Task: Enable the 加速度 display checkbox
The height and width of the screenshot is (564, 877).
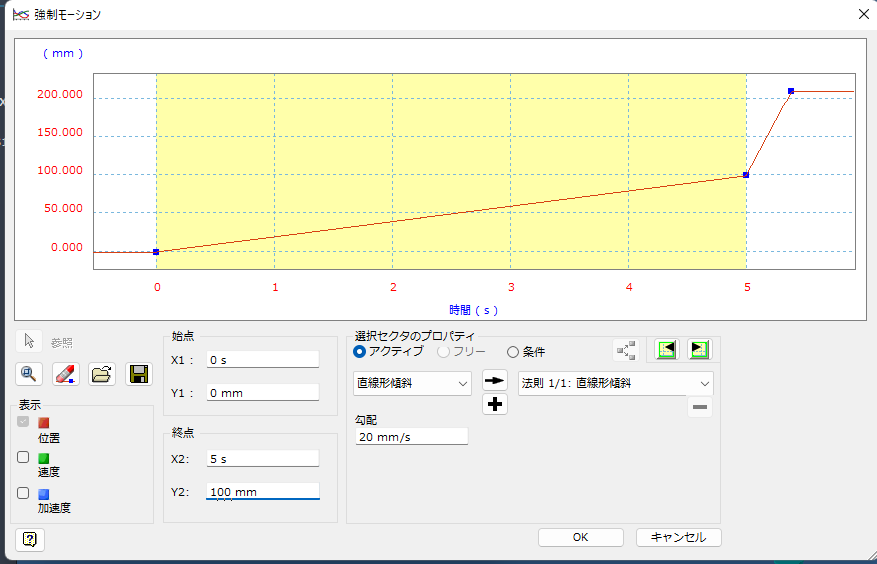Action: click(23, 492)
